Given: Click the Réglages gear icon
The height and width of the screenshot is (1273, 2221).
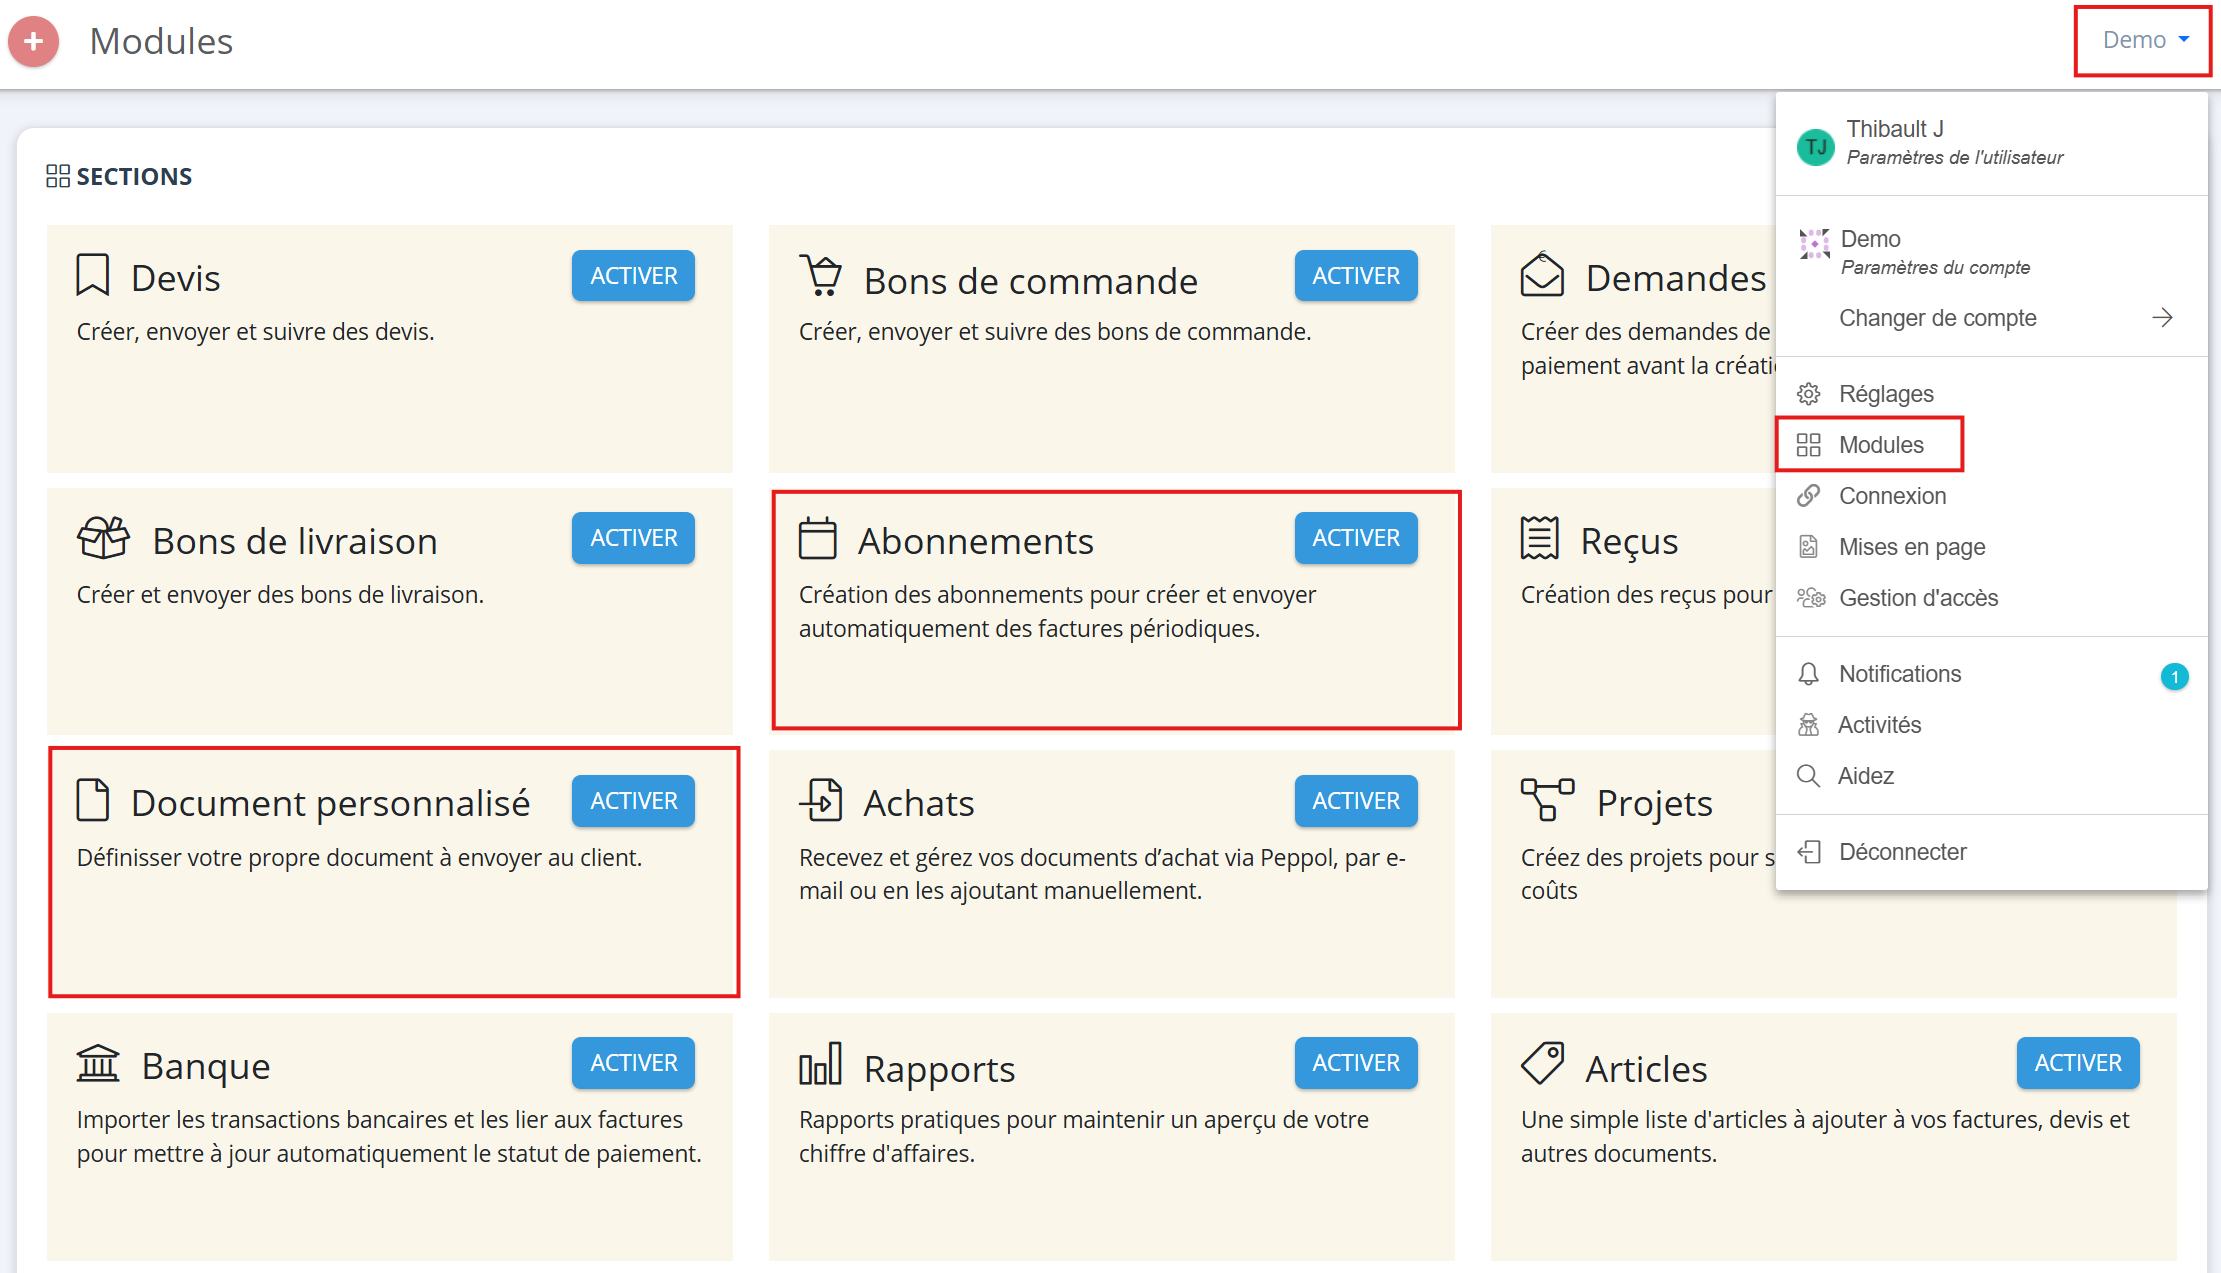Looking at the screenshot, I should pos(1809,394).
